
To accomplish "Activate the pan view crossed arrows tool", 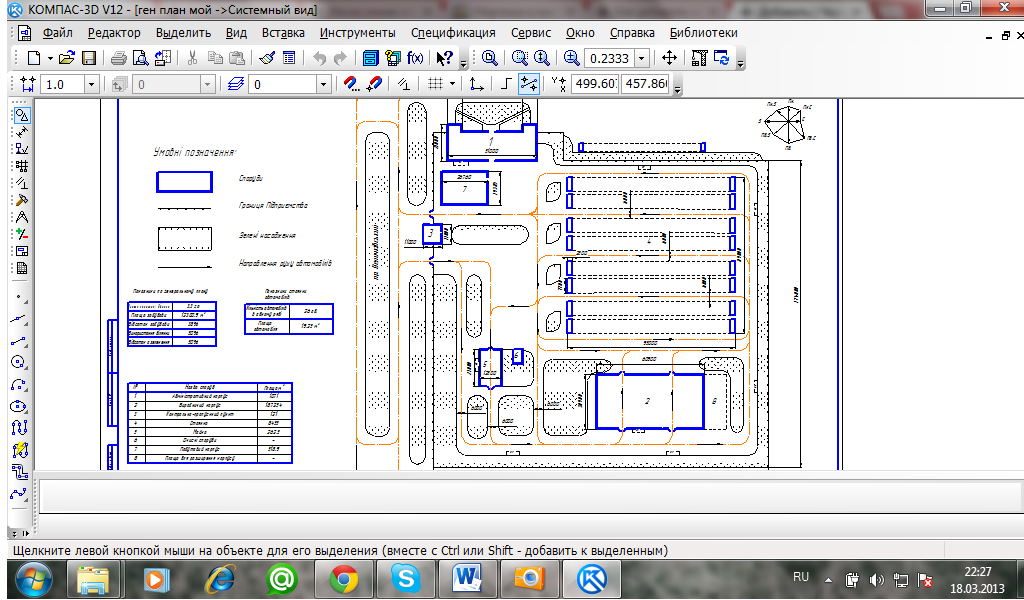I will (x=669, y=58).
